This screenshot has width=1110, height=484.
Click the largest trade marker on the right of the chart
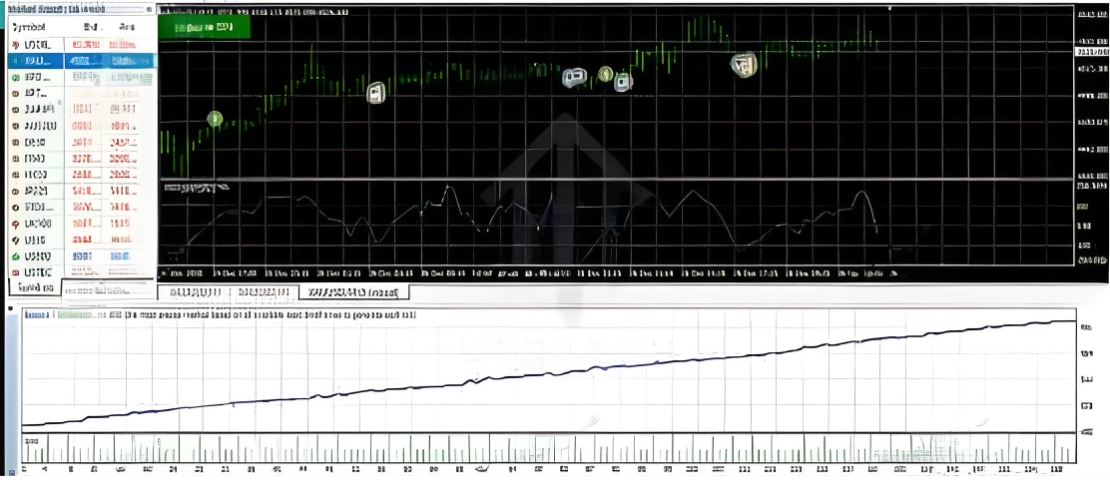pos(743,64)
